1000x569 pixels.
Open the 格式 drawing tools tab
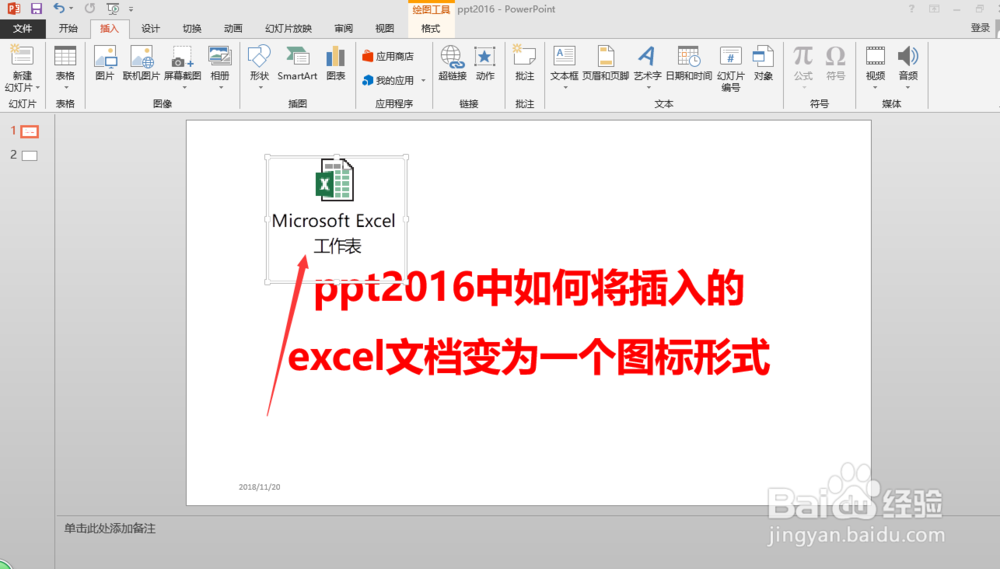[430, 28]
